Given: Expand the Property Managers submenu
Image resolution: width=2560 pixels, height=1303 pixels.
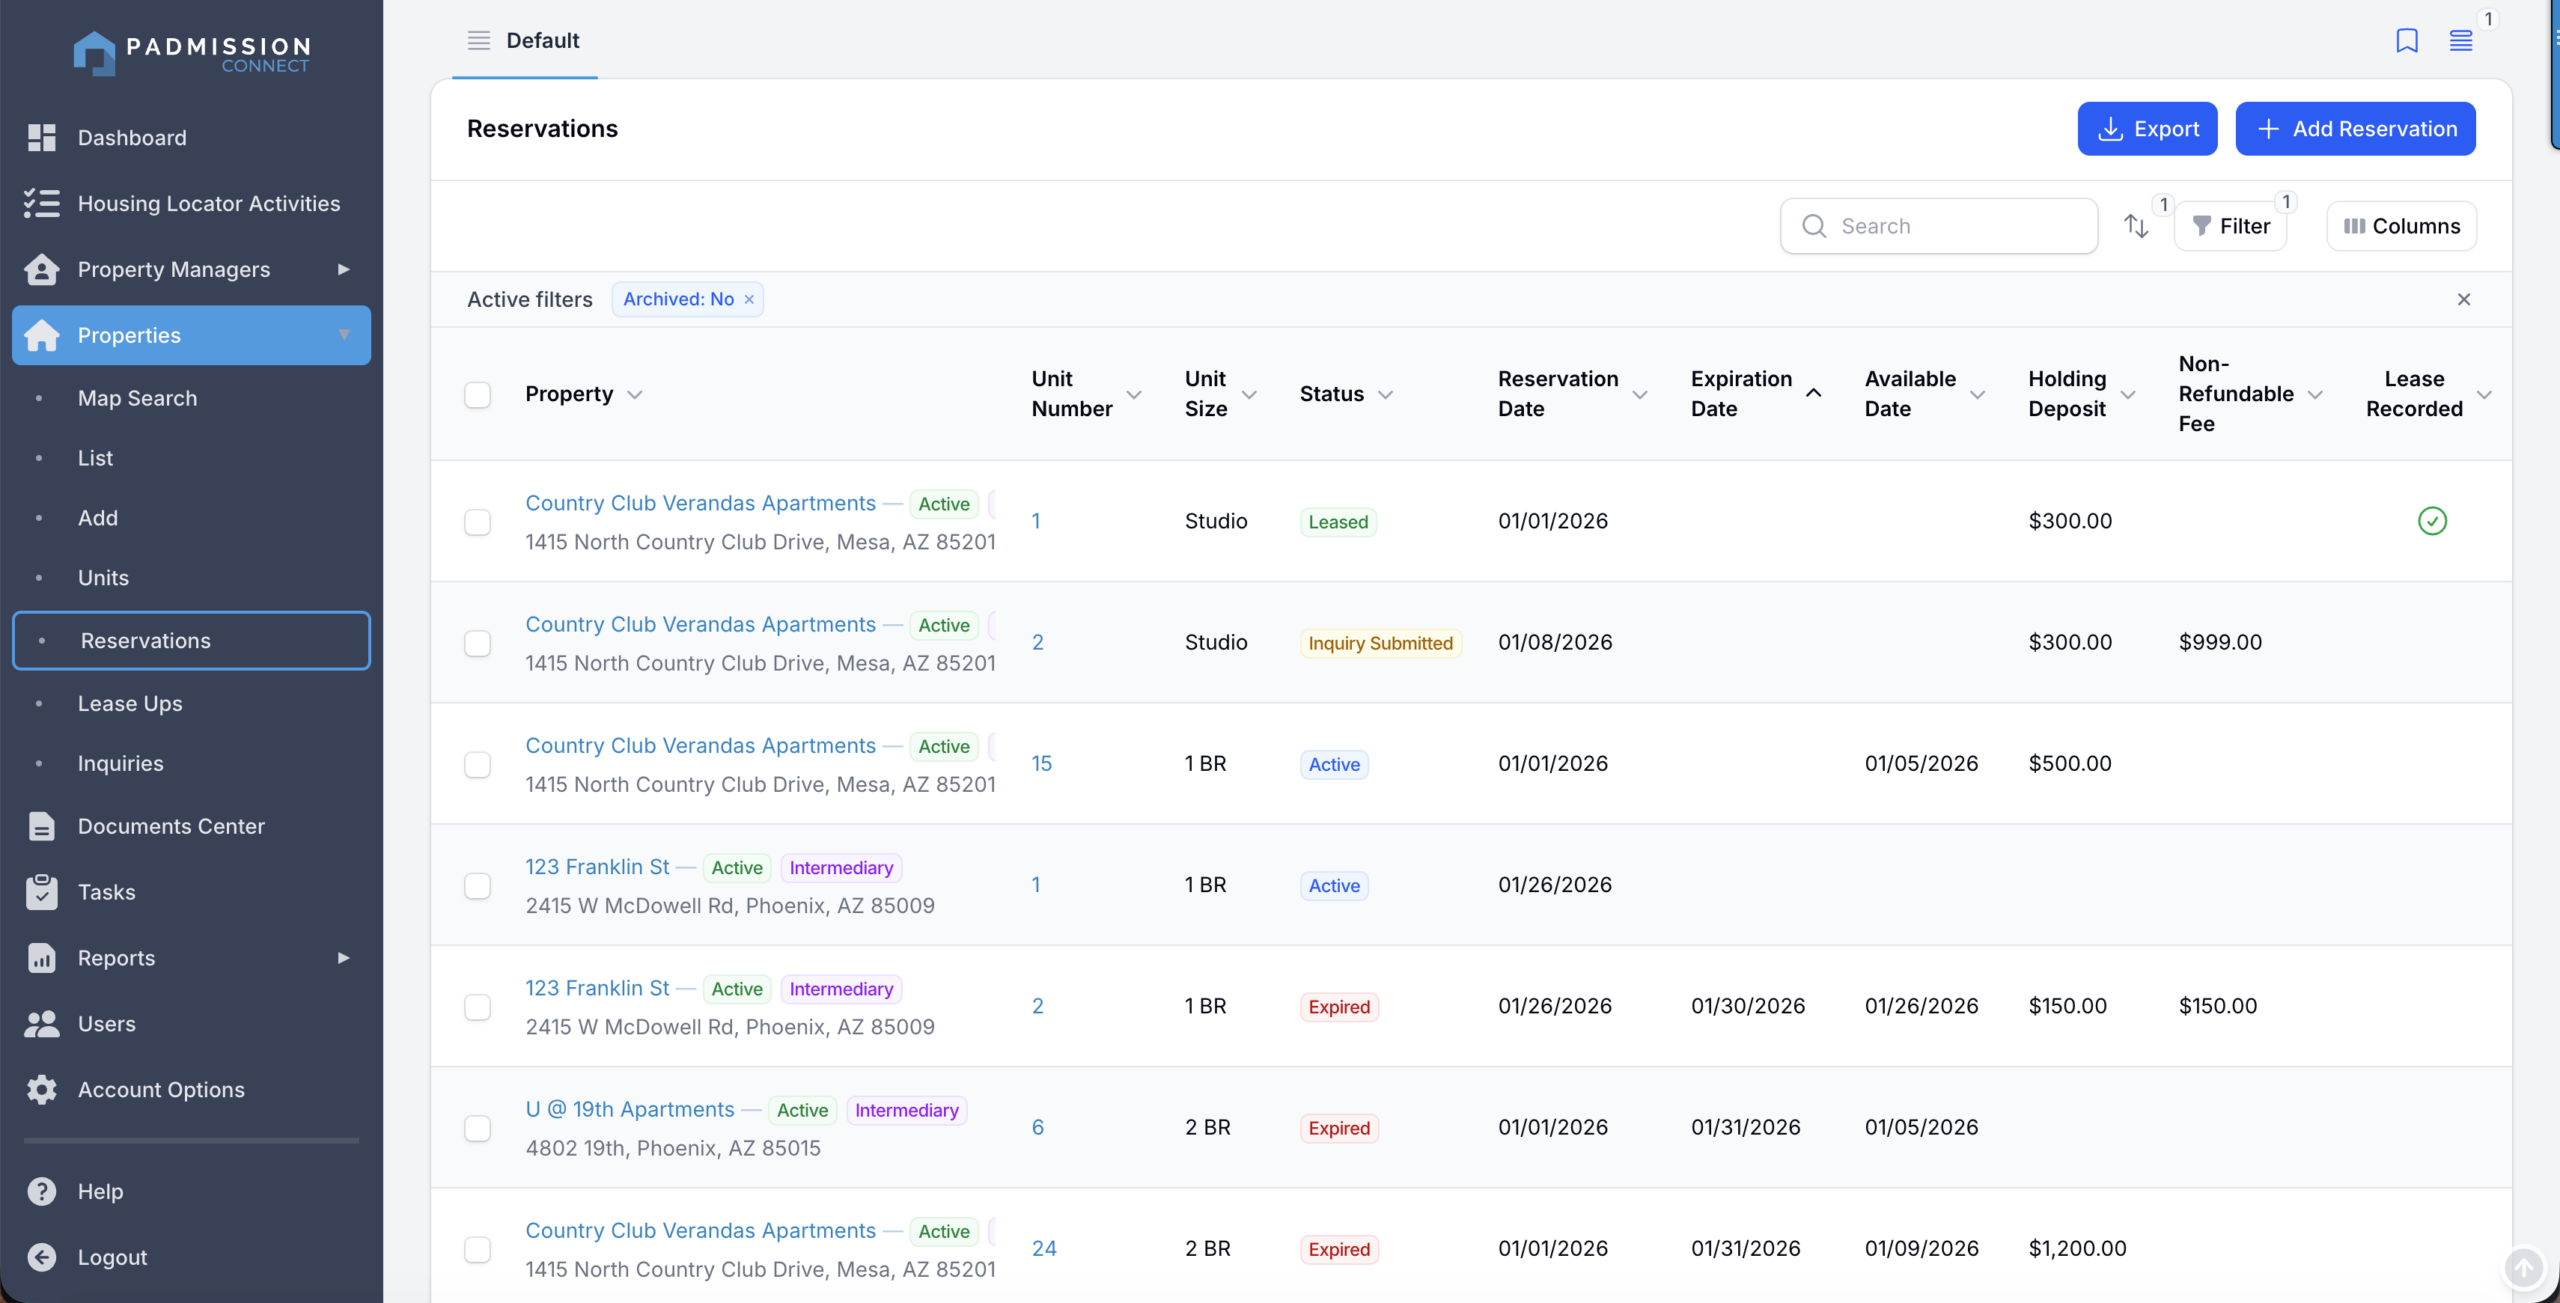Looking at the screenshot, I should (x=343, y=269).
